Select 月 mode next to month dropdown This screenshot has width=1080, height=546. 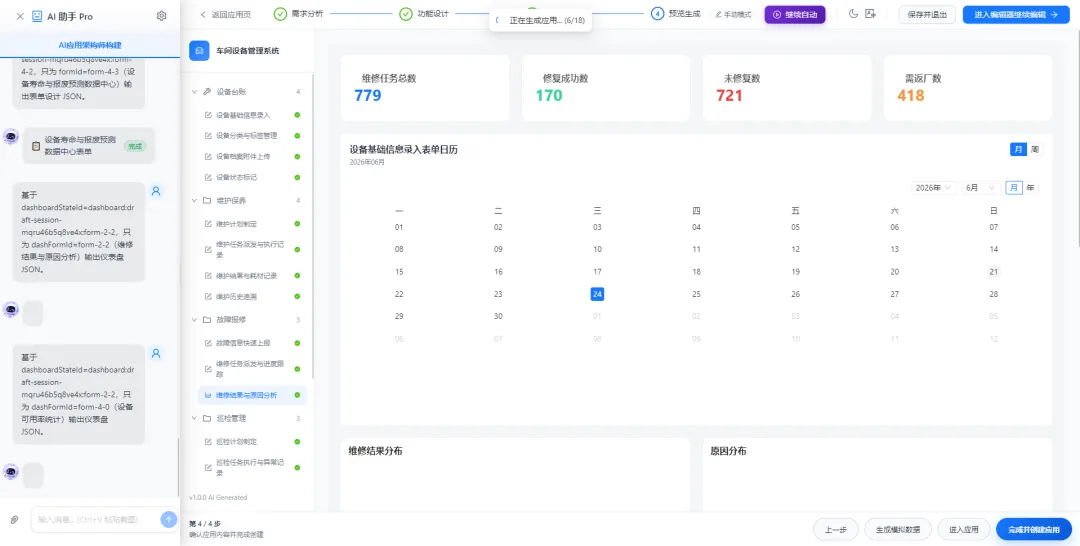coord(1014,187)
